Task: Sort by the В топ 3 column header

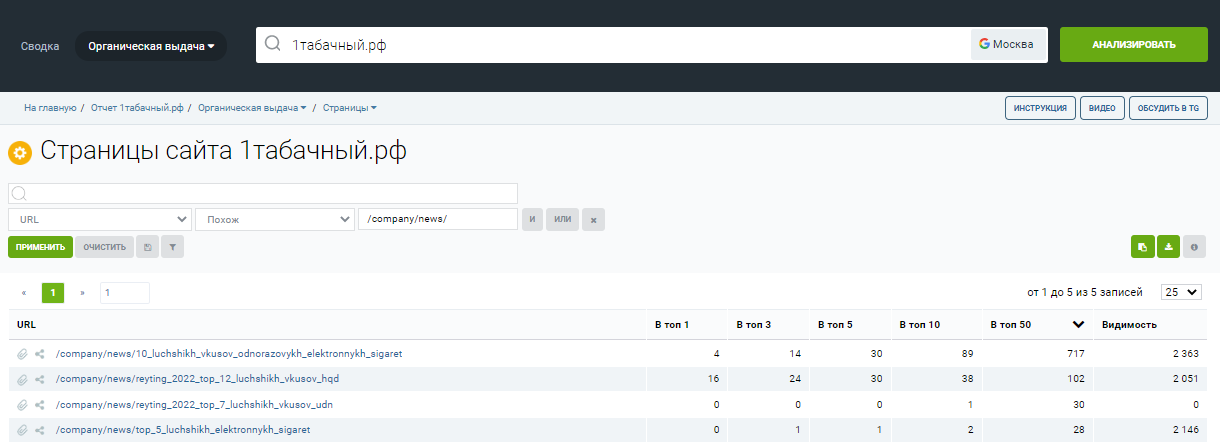Action: (754, 325)
